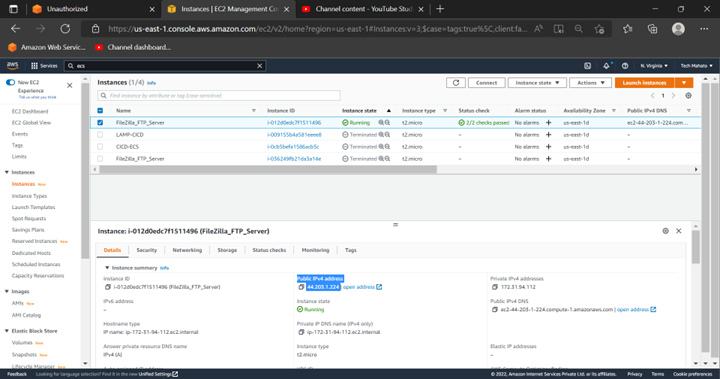Reload the browser page
The width and height of the screenshot is (720, 379).
pos(65,28)
